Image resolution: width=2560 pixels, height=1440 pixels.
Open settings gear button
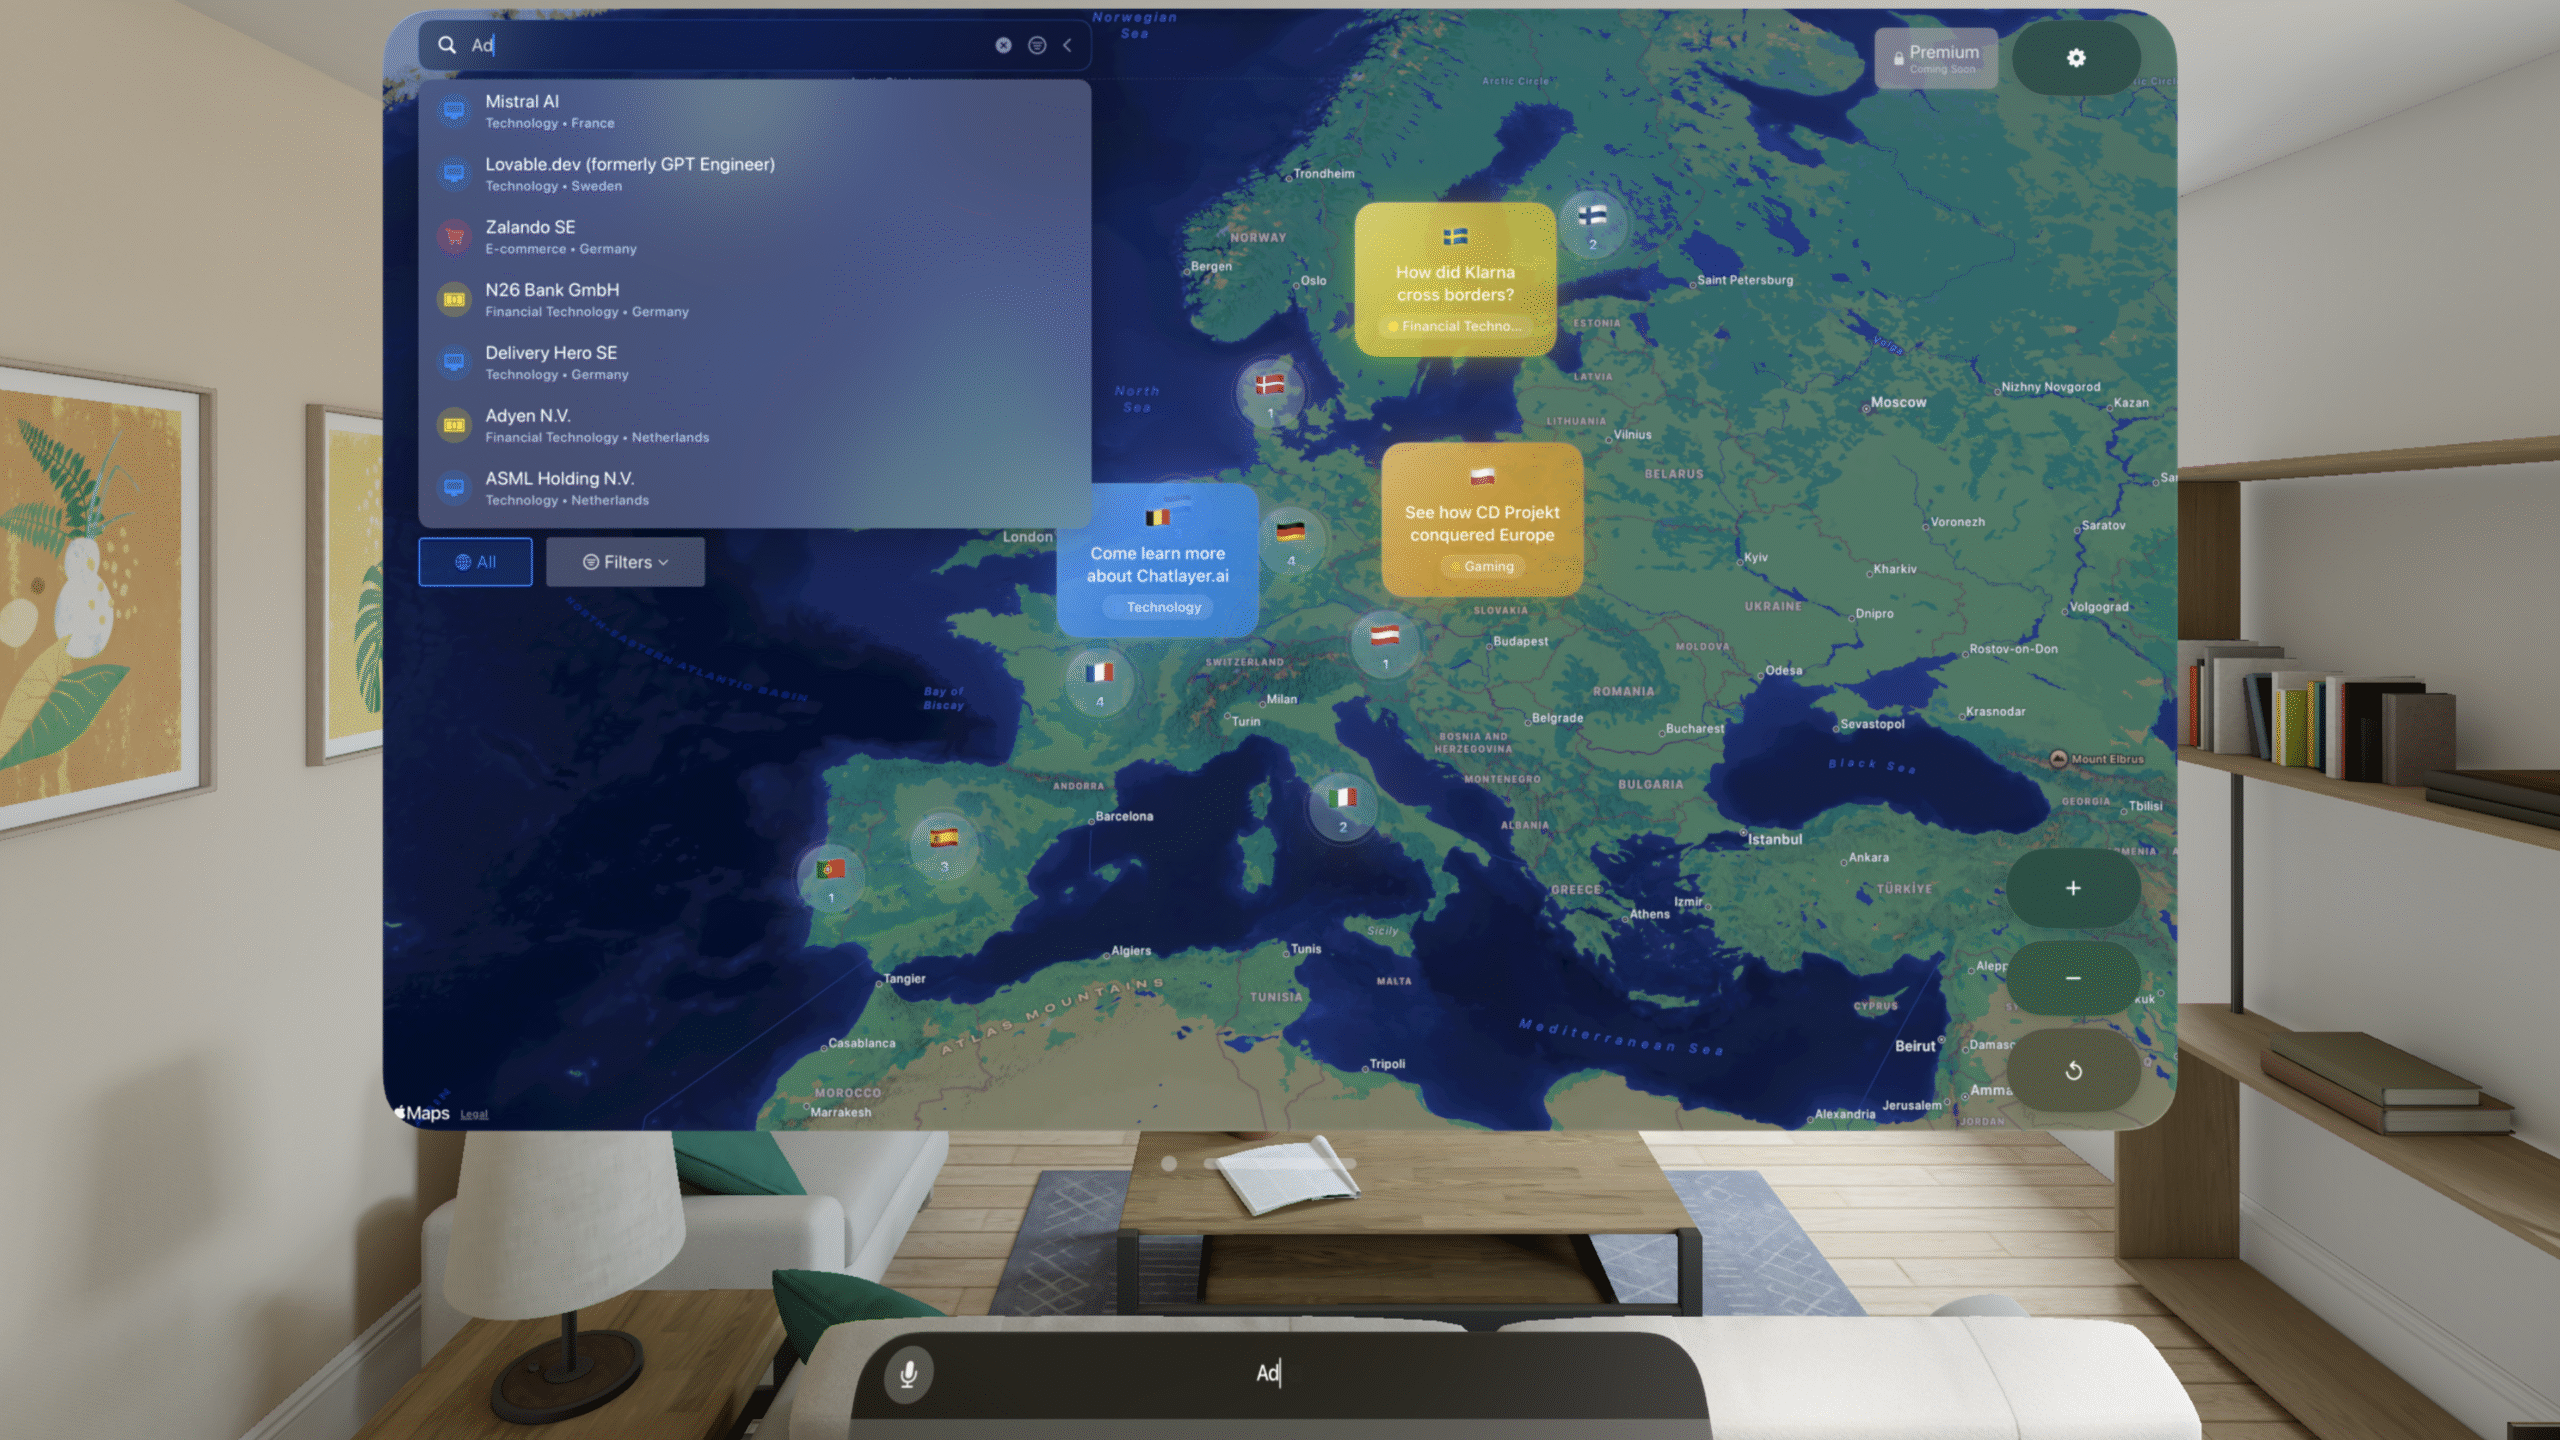pos(2076,58)
